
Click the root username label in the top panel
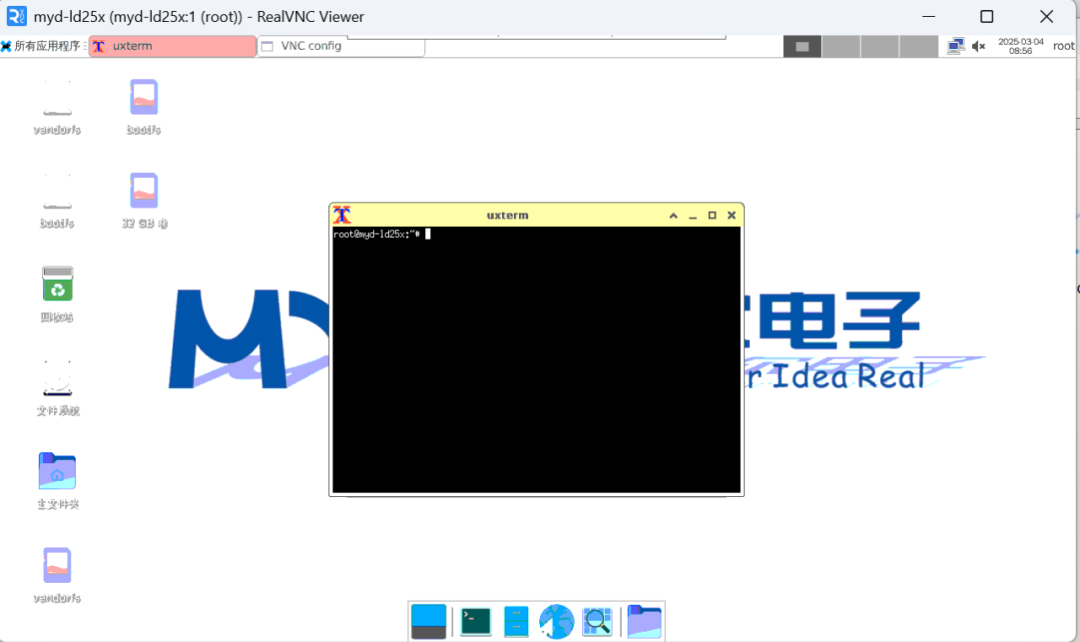pos(1063,46)
